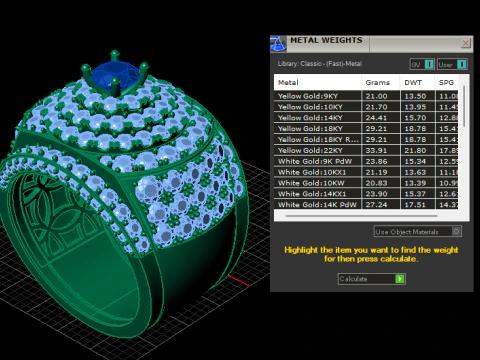
Task: Toggle the GV library switch
Action: point(422,64)
